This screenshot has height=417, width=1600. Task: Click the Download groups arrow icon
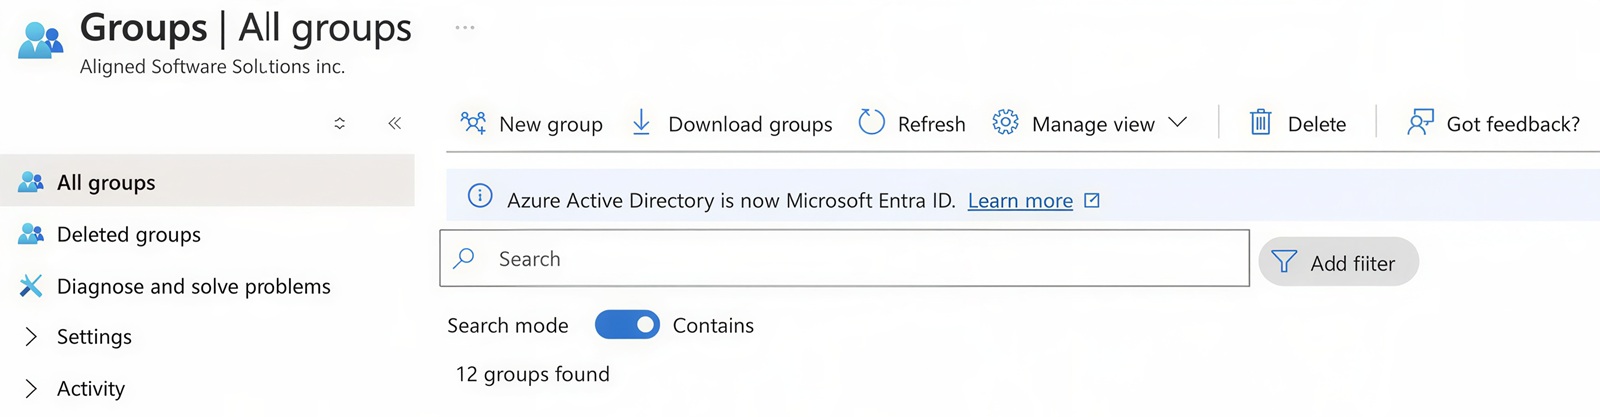pos(641,122)
